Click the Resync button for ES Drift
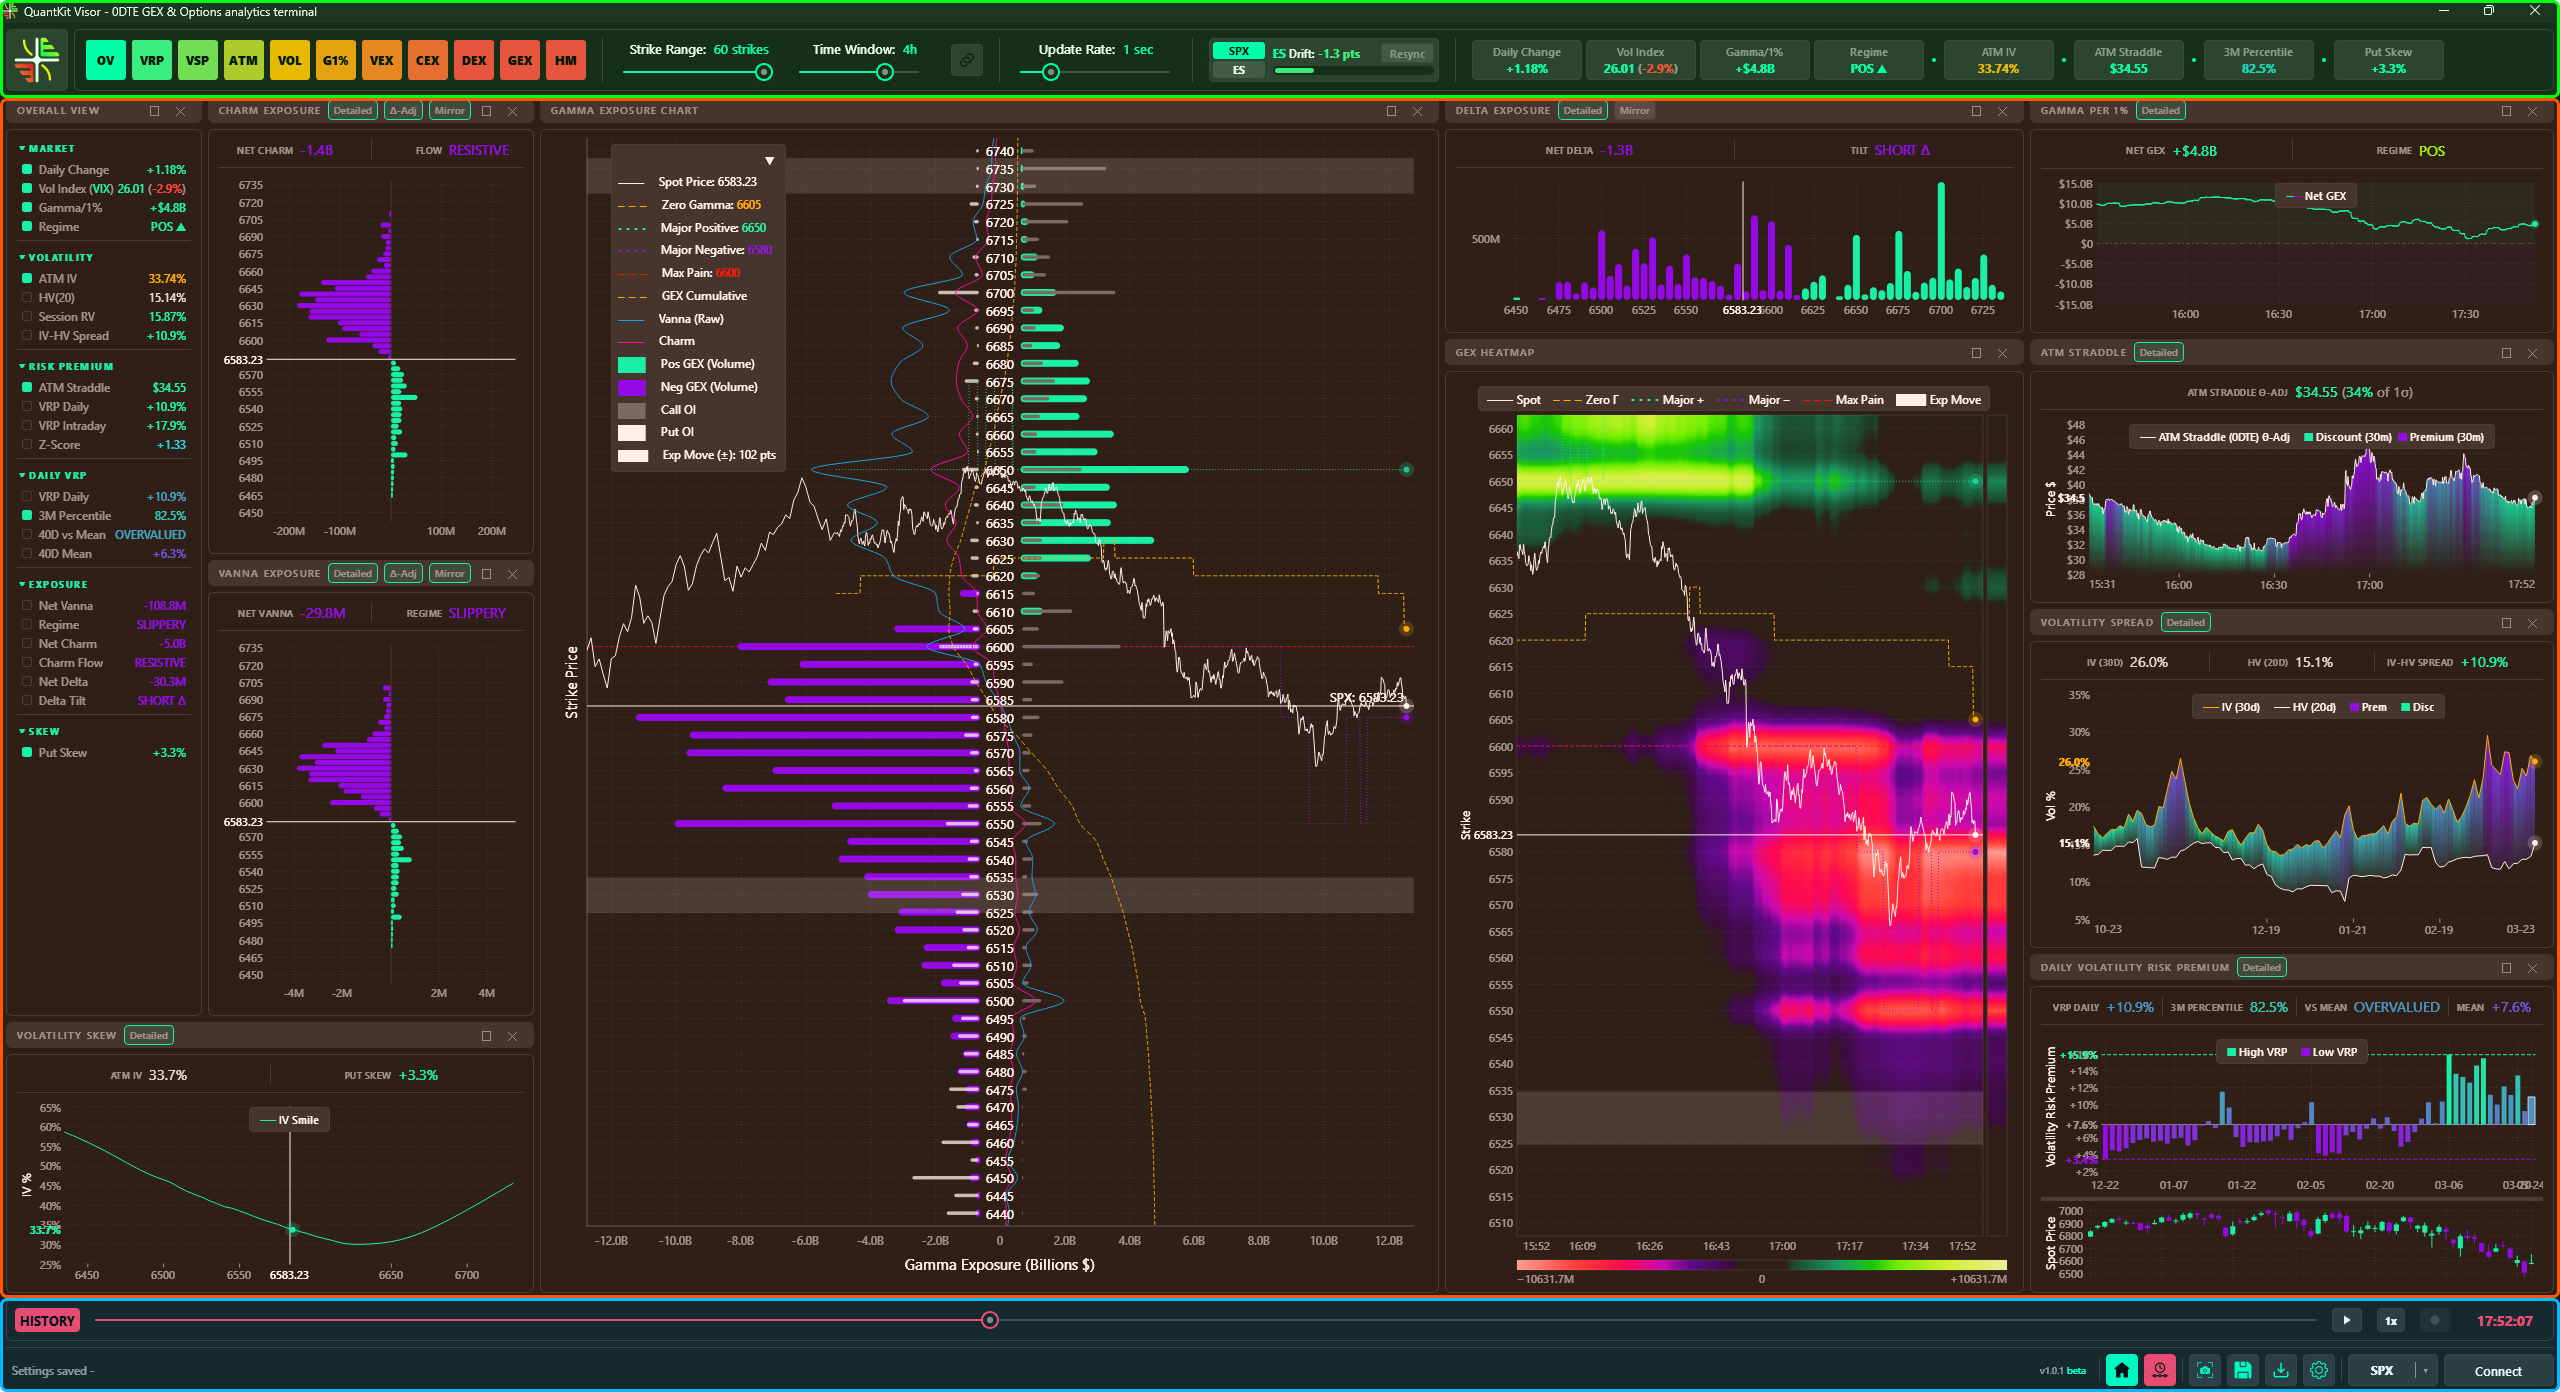The height and width of the screenshot is (1392, 2560). pyautogui.click(x=1407, y=53)
